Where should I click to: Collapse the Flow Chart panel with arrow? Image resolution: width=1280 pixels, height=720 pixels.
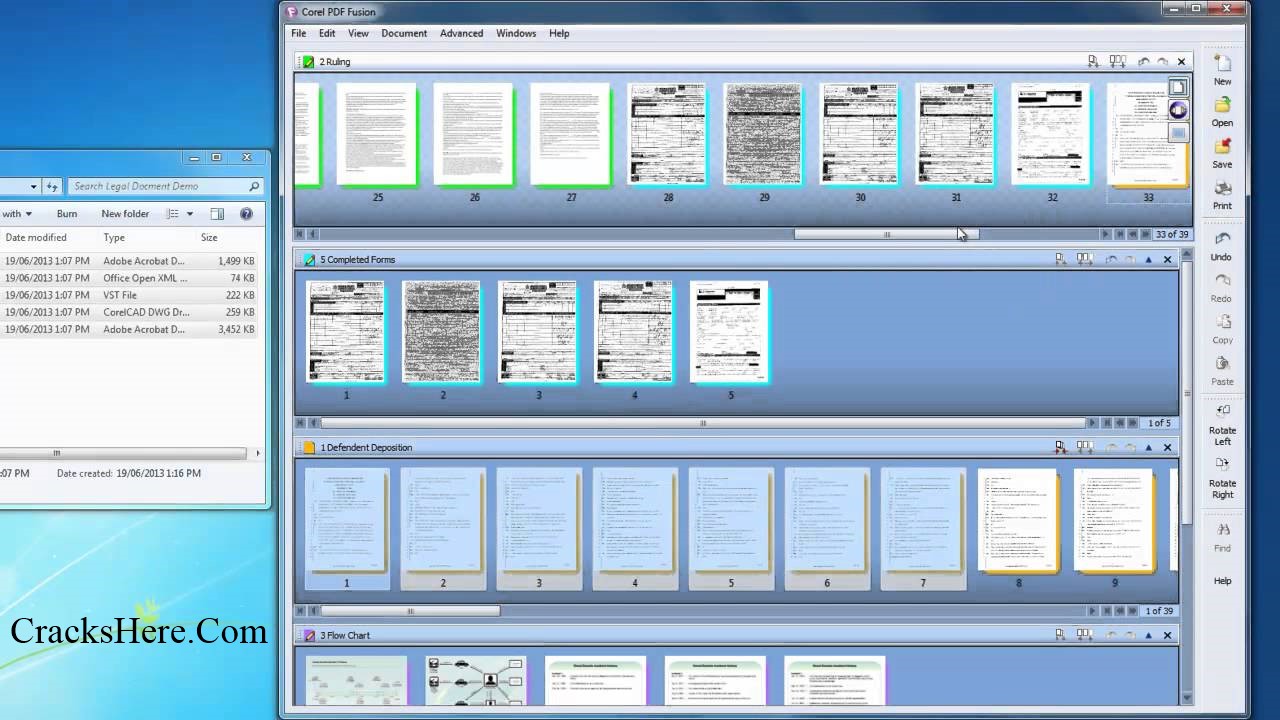1148,636
